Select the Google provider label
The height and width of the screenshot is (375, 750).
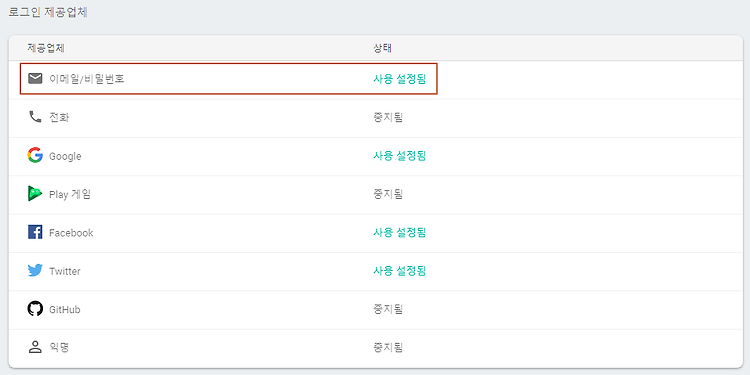(65, 156)
